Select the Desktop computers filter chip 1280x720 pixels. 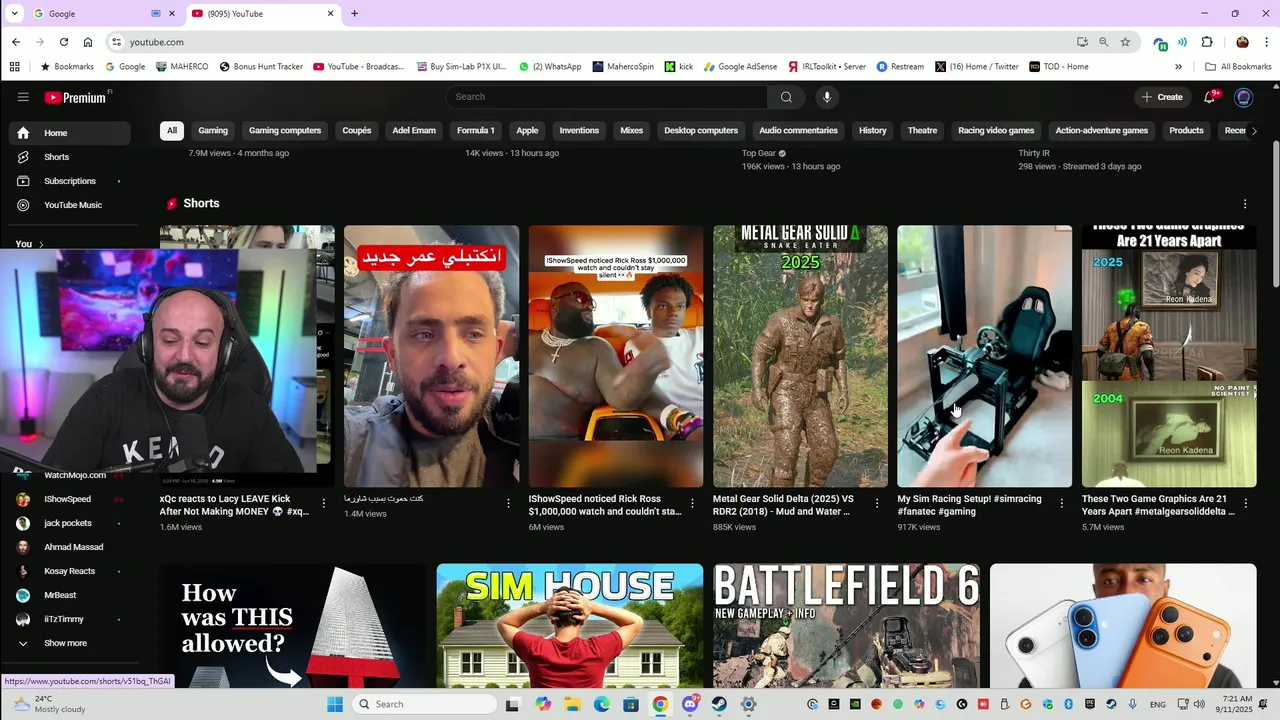701,130
